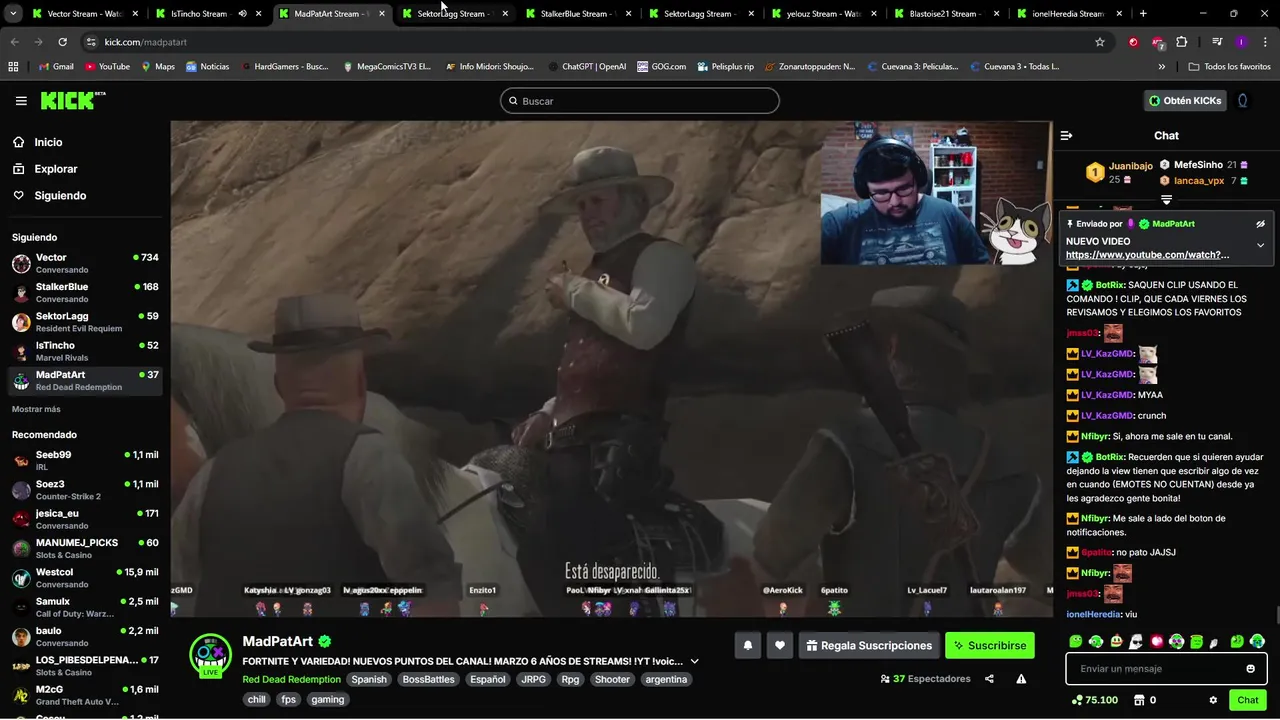Select the first green emote in quick bar

pos(1075,641)
